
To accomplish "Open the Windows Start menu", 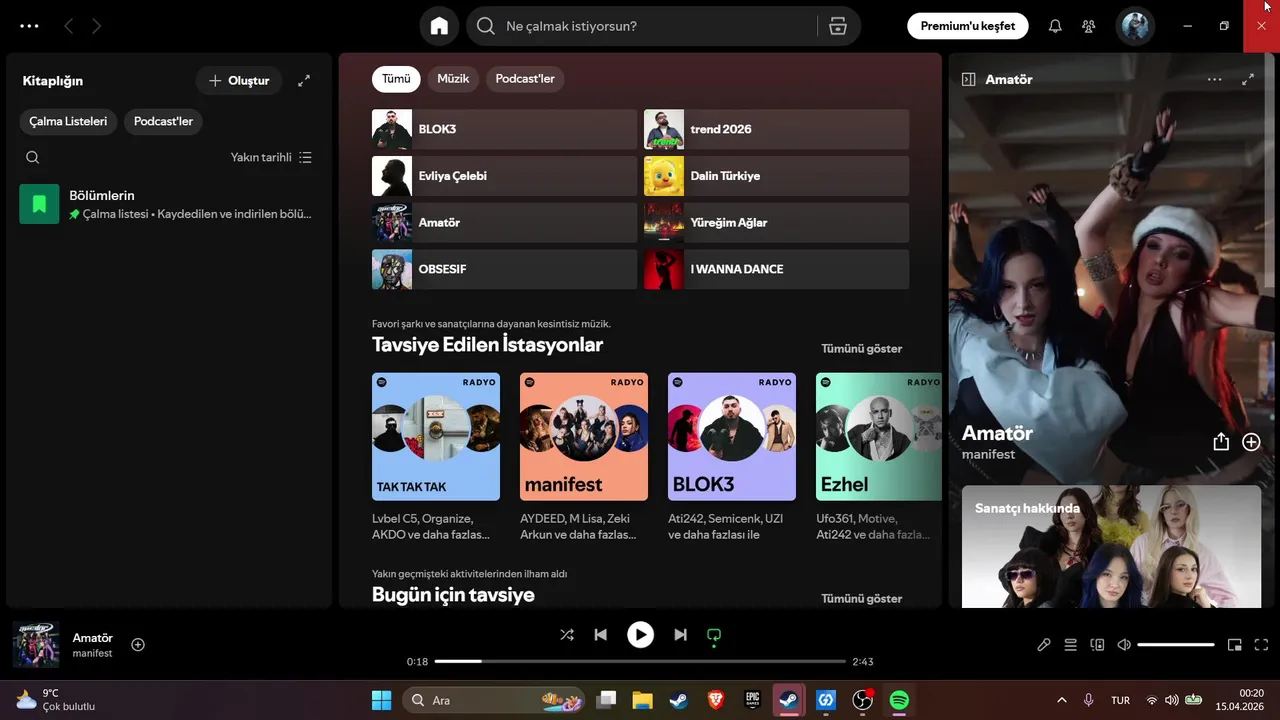I will [x=382, y=700].
